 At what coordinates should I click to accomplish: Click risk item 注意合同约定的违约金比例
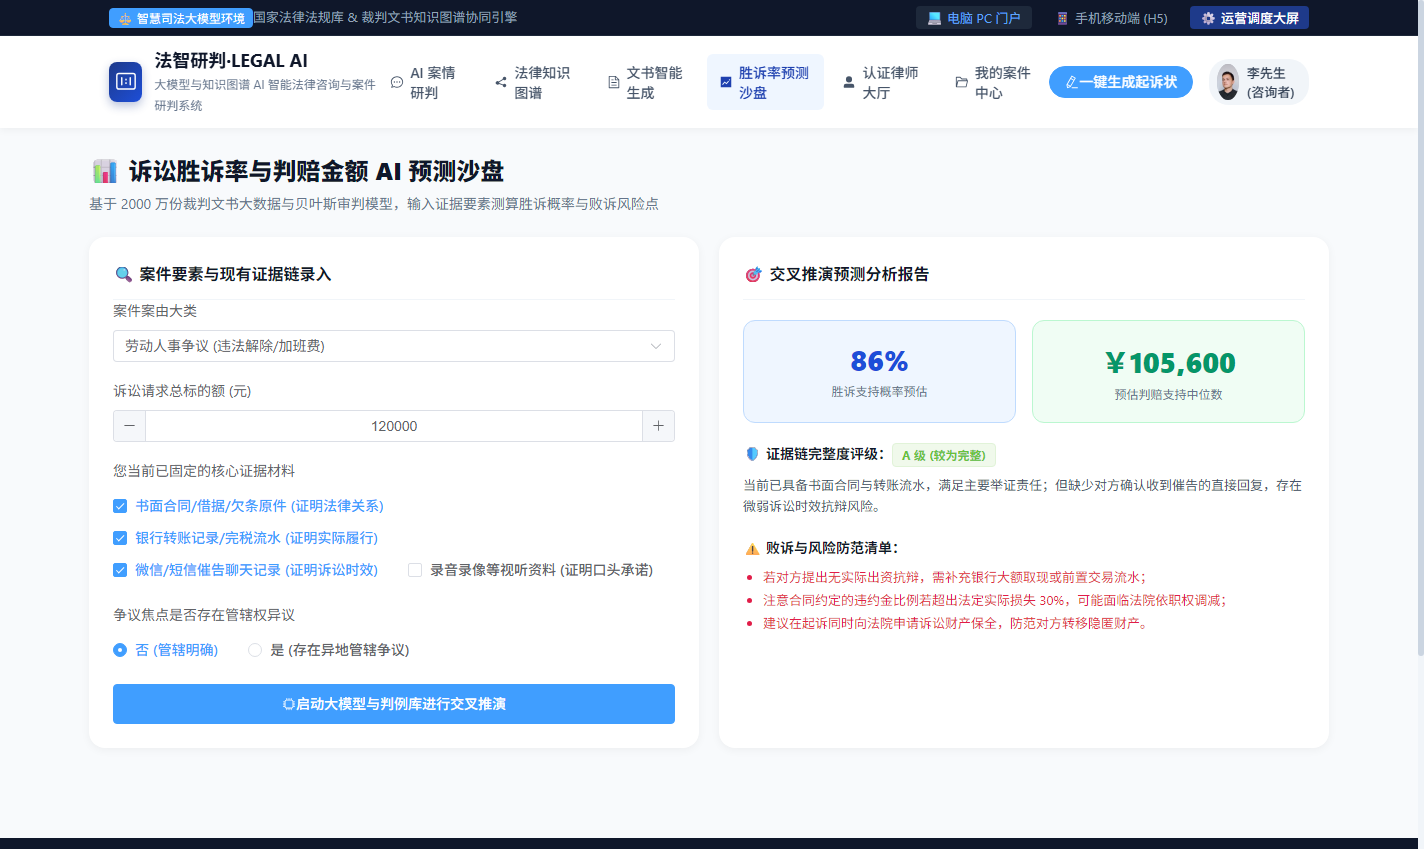994,600
